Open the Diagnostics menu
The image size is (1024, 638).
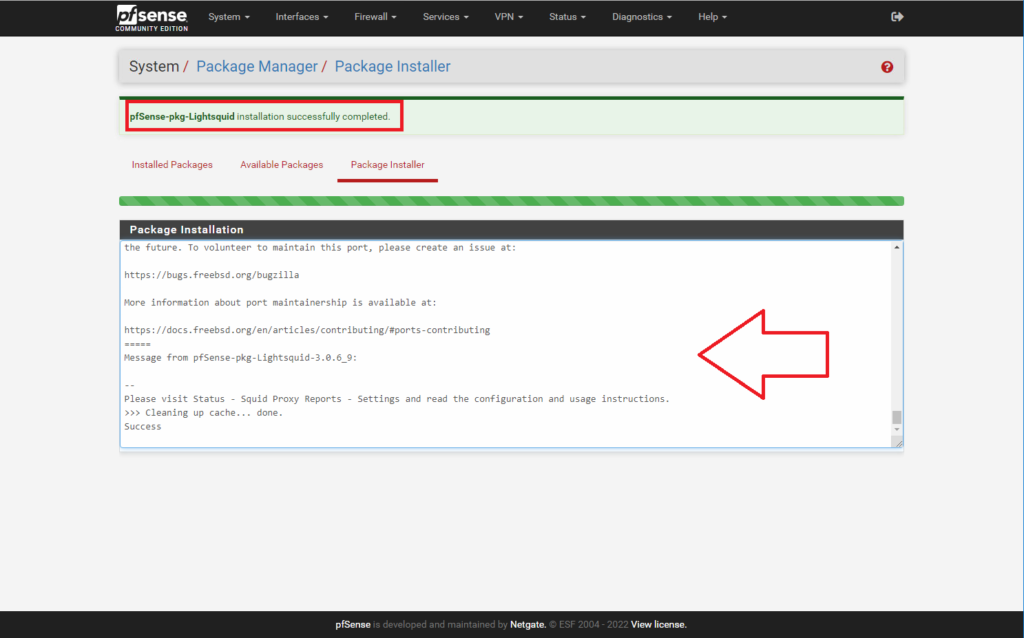coord(641,17)
